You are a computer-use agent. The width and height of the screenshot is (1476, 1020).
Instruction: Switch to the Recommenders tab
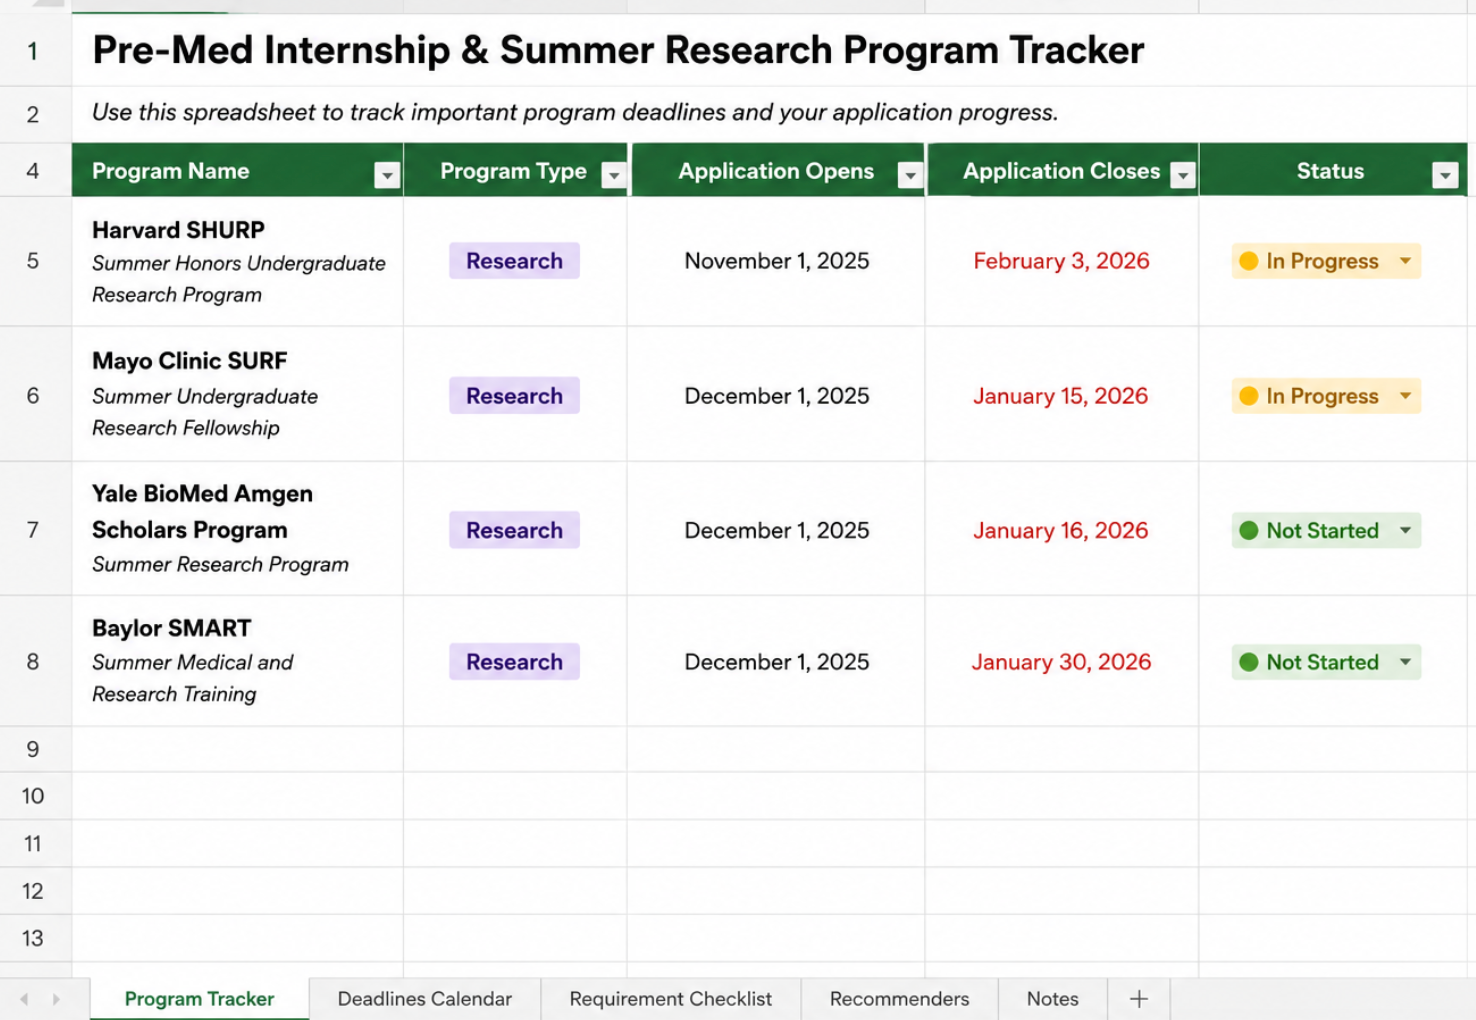click(899, 999)
